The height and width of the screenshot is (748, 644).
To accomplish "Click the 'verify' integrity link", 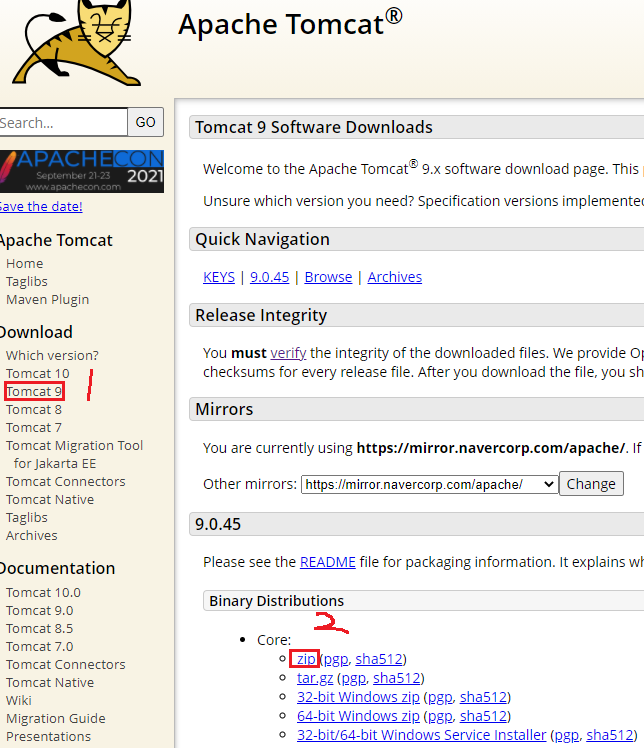I will pyautogui.click(x=288, y=353).
